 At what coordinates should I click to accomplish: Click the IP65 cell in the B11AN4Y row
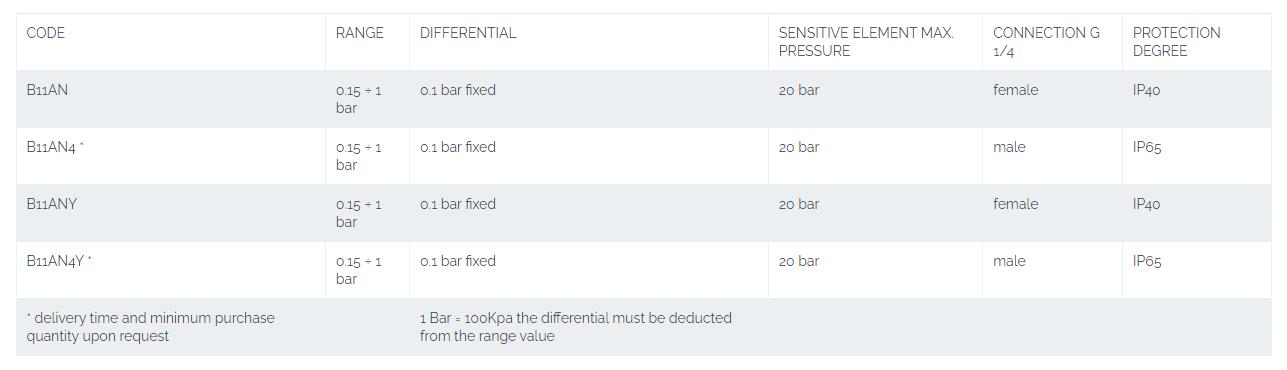[x=1147, y=261]
